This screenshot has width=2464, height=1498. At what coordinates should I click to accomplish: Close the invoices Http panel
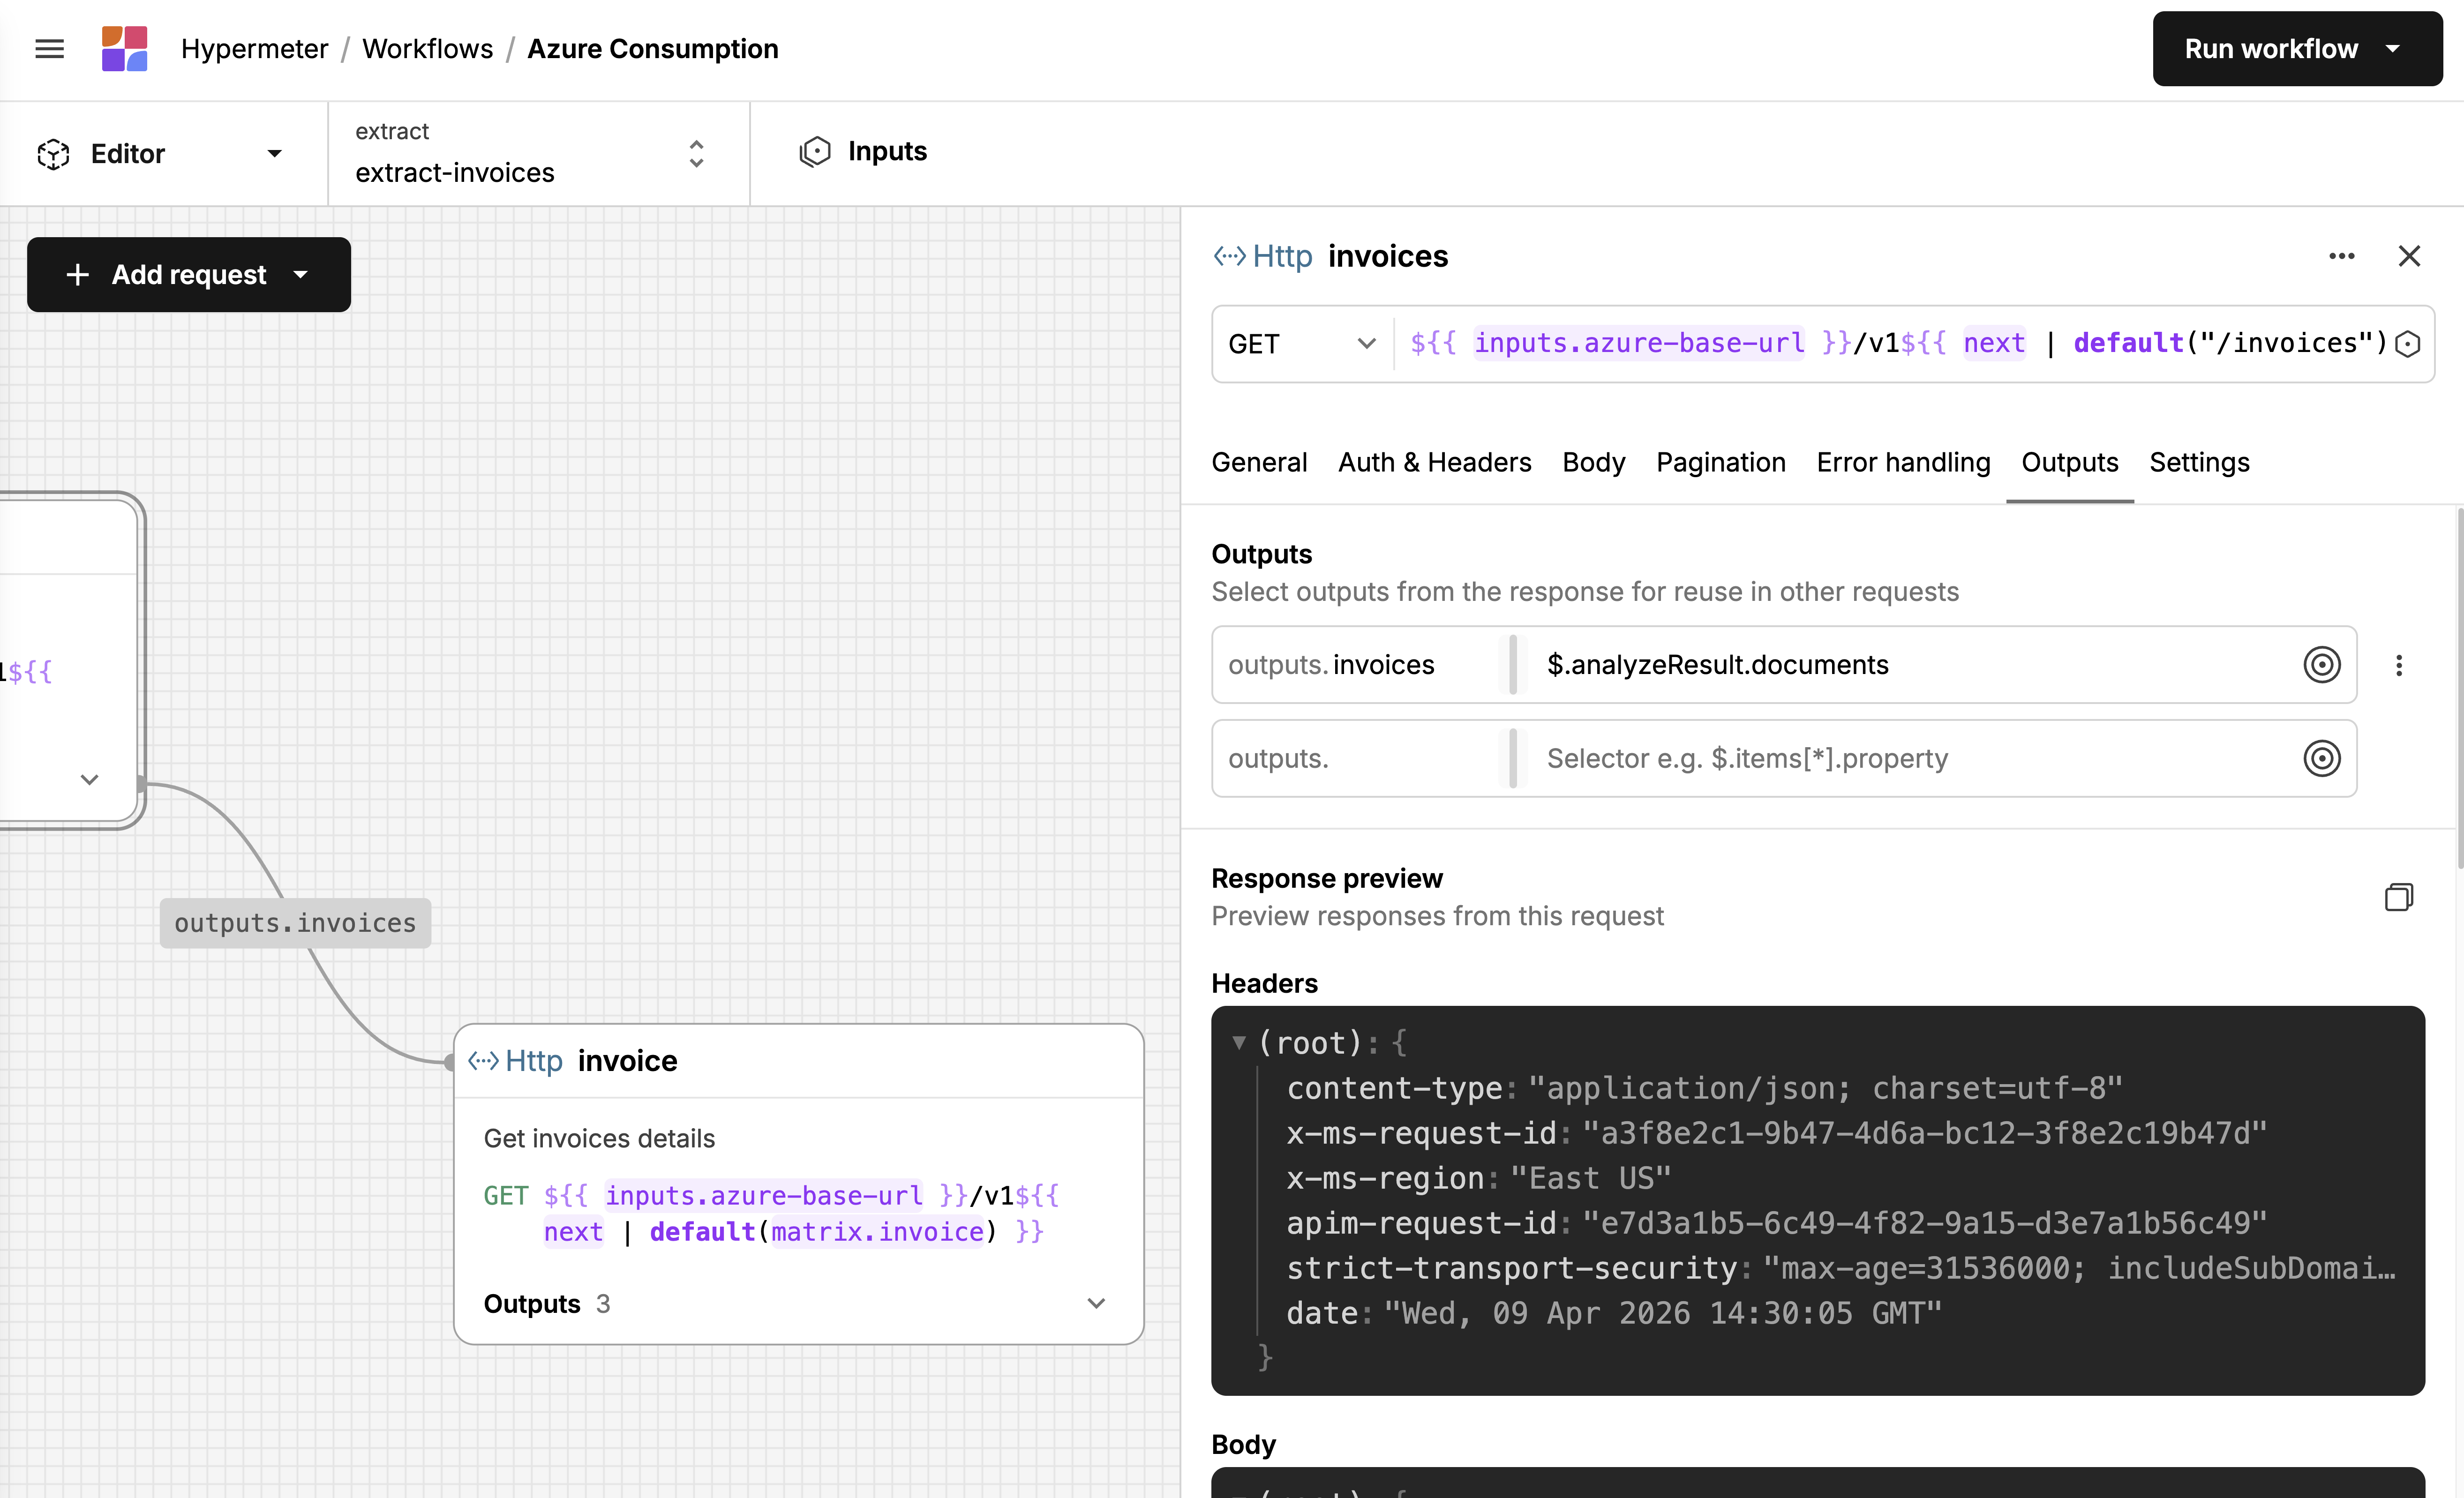2409,256
